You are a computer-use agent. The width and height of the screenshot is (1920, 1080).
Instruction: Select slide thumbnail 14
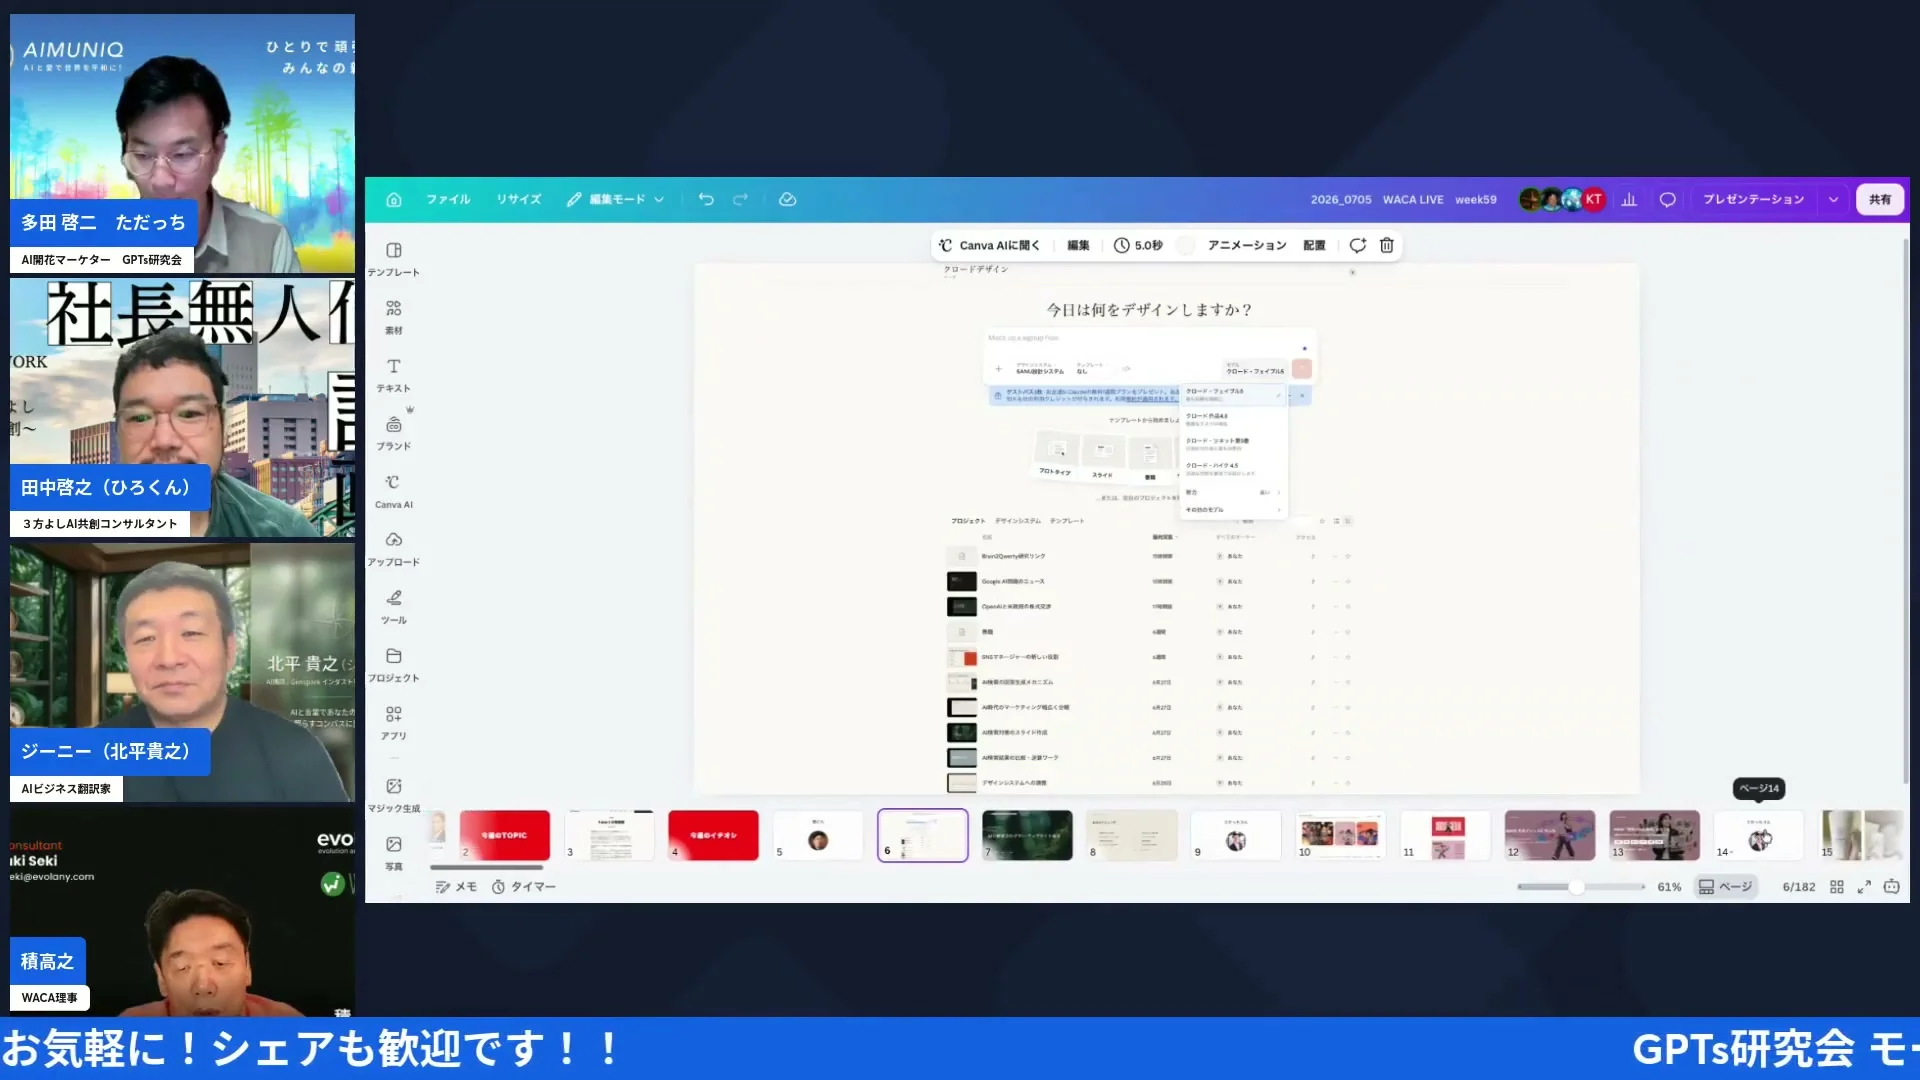(1758, 835)
